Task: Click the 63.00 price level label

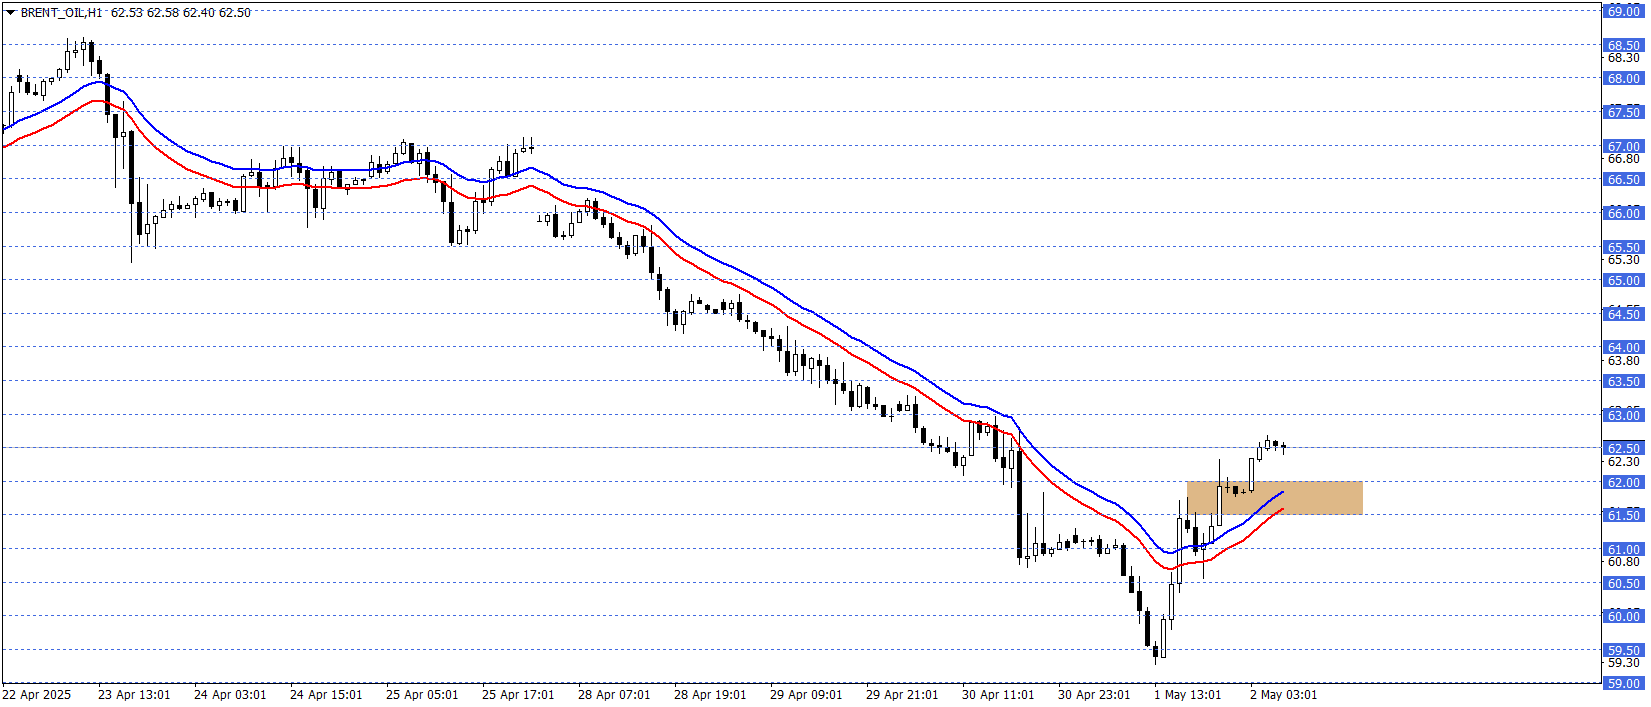Action: pos(1623,415)
